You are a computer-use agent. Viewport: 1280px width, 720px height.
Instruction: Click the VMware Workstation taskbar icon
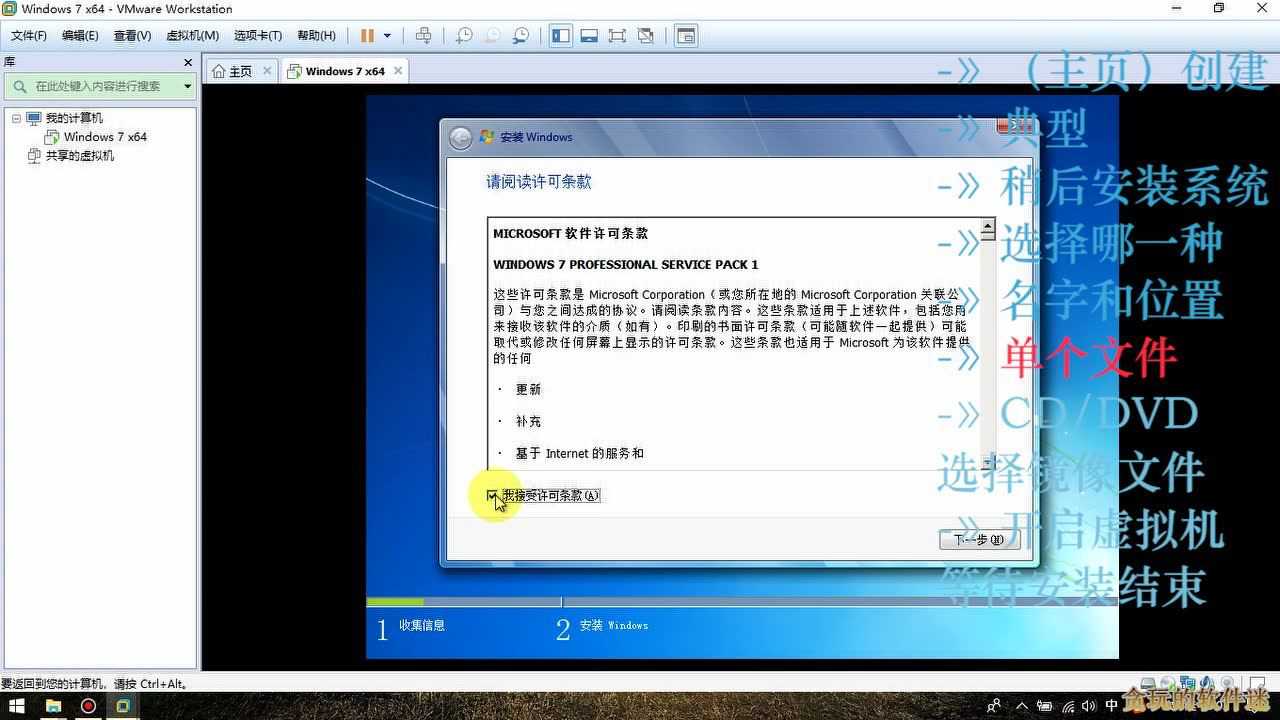[123, 706]
